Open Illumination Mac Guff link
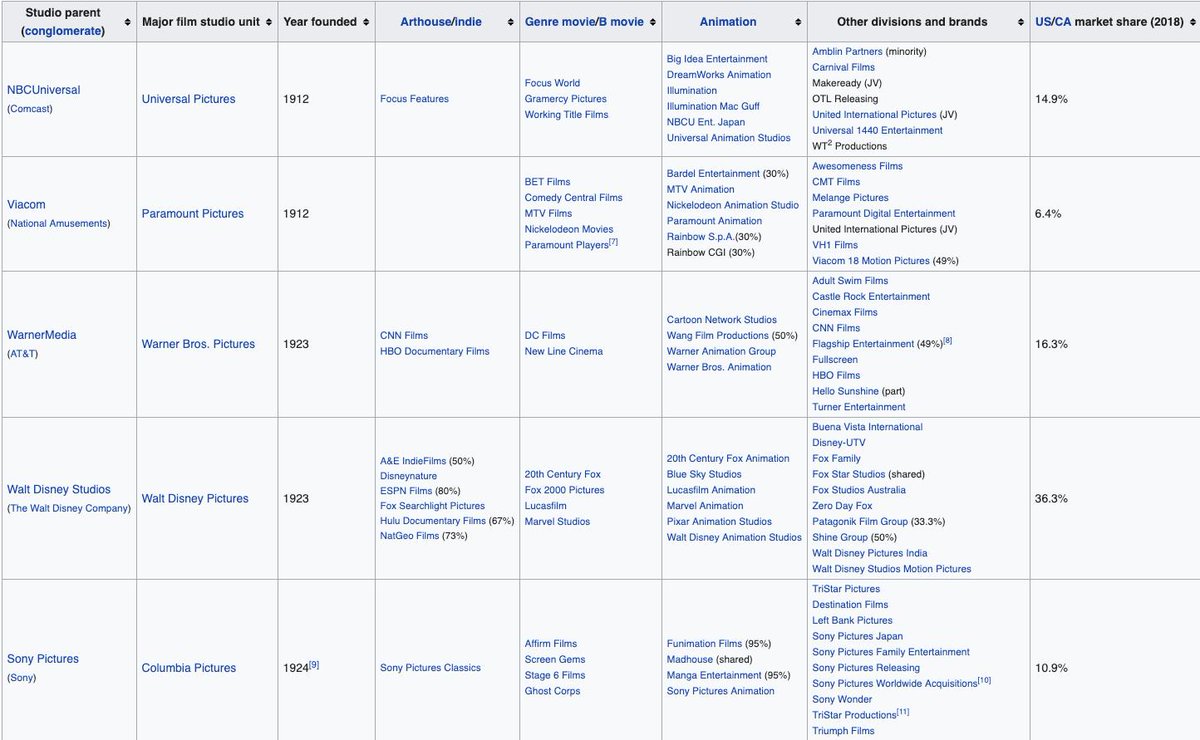Screen dimensions: 1200x740 click(x=713, y=106)
